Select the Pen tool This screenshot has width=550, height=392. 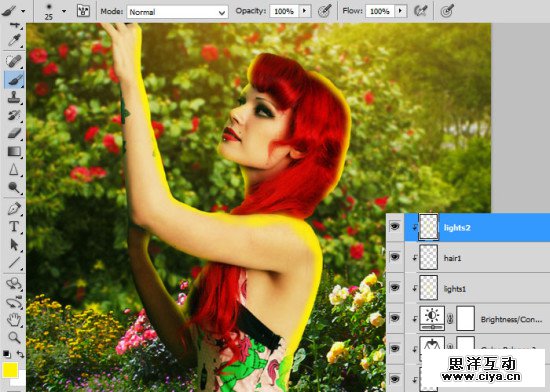(14, 209)
